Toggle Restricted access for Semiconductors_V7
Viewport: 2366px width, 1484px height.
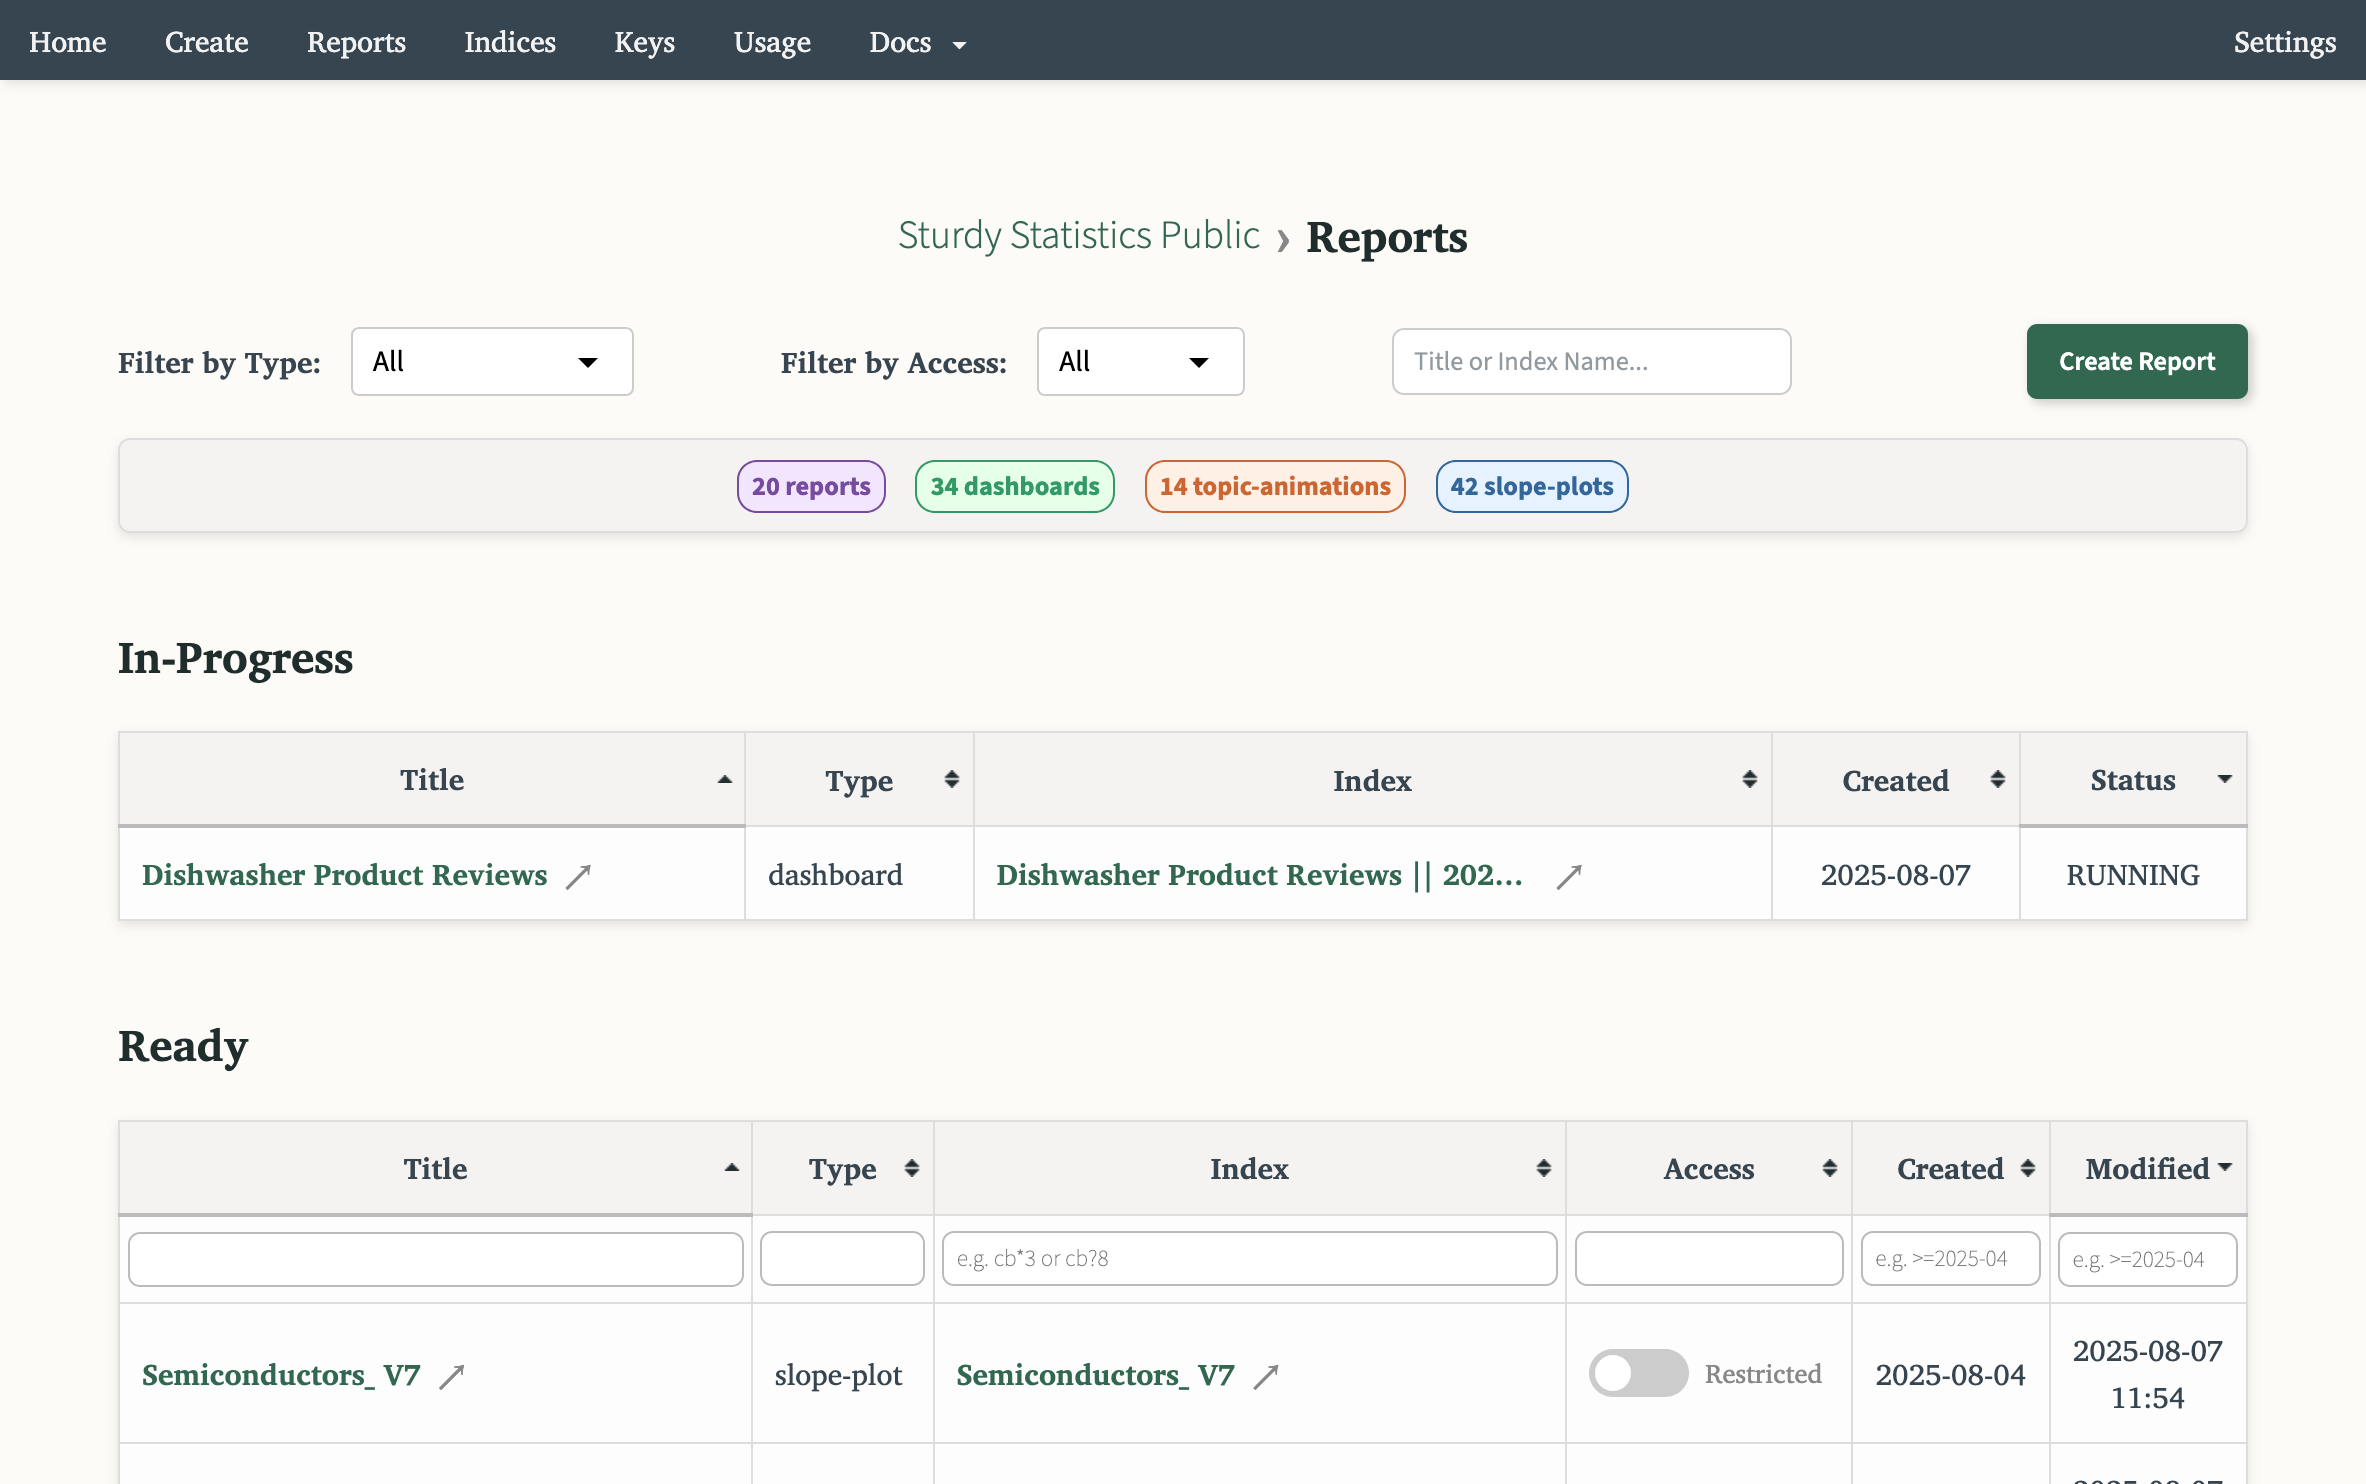(1638, 1373)
